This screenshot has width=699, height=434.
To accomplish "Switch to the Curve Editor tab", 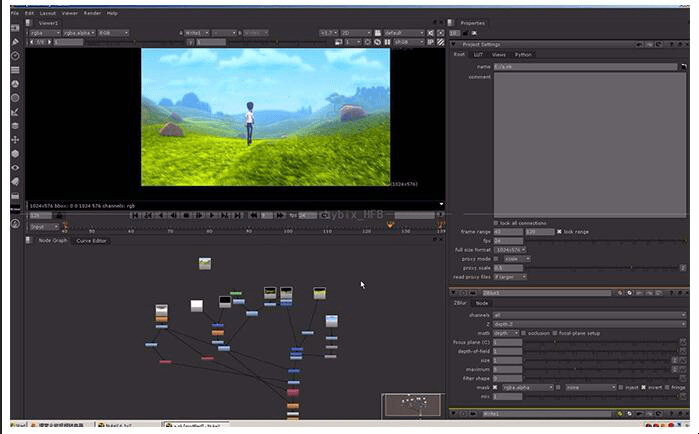I will click(x=92, y=241).
